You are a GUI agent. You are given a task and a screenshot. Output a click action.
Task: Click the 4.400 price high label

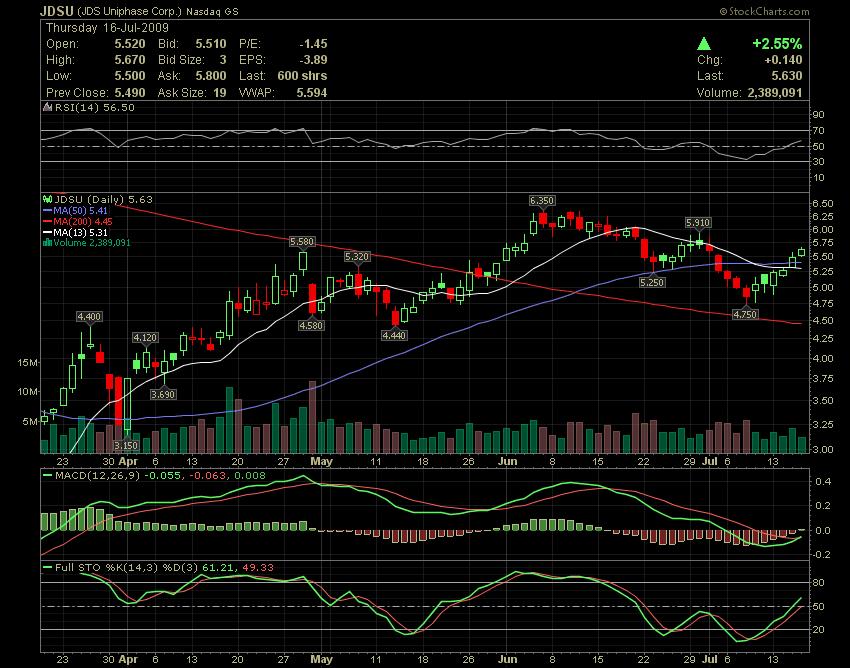pyautogui.click(x=89, y=317)
